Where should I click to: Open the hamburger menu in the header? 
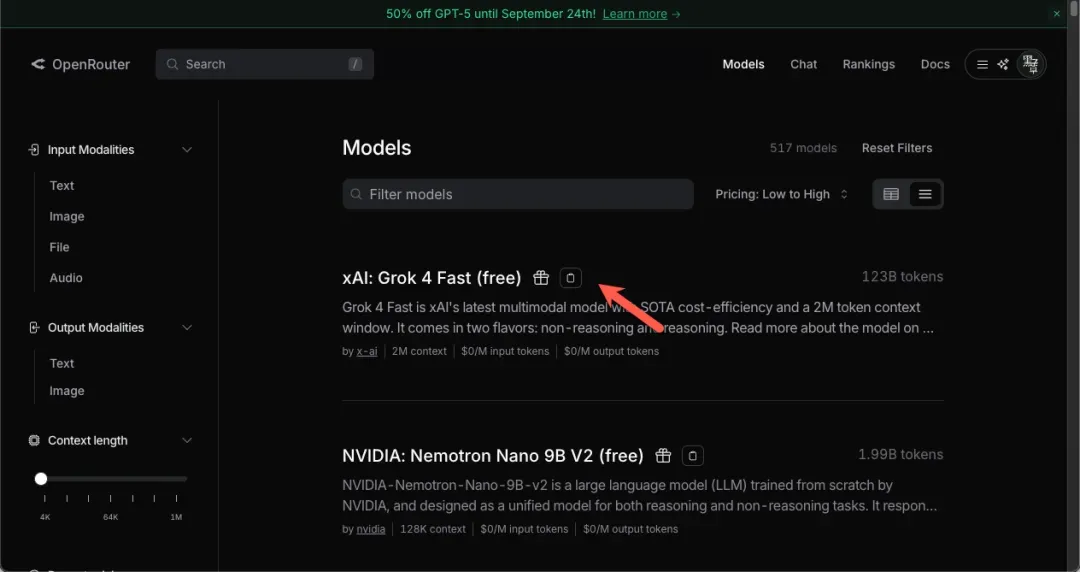982,64
